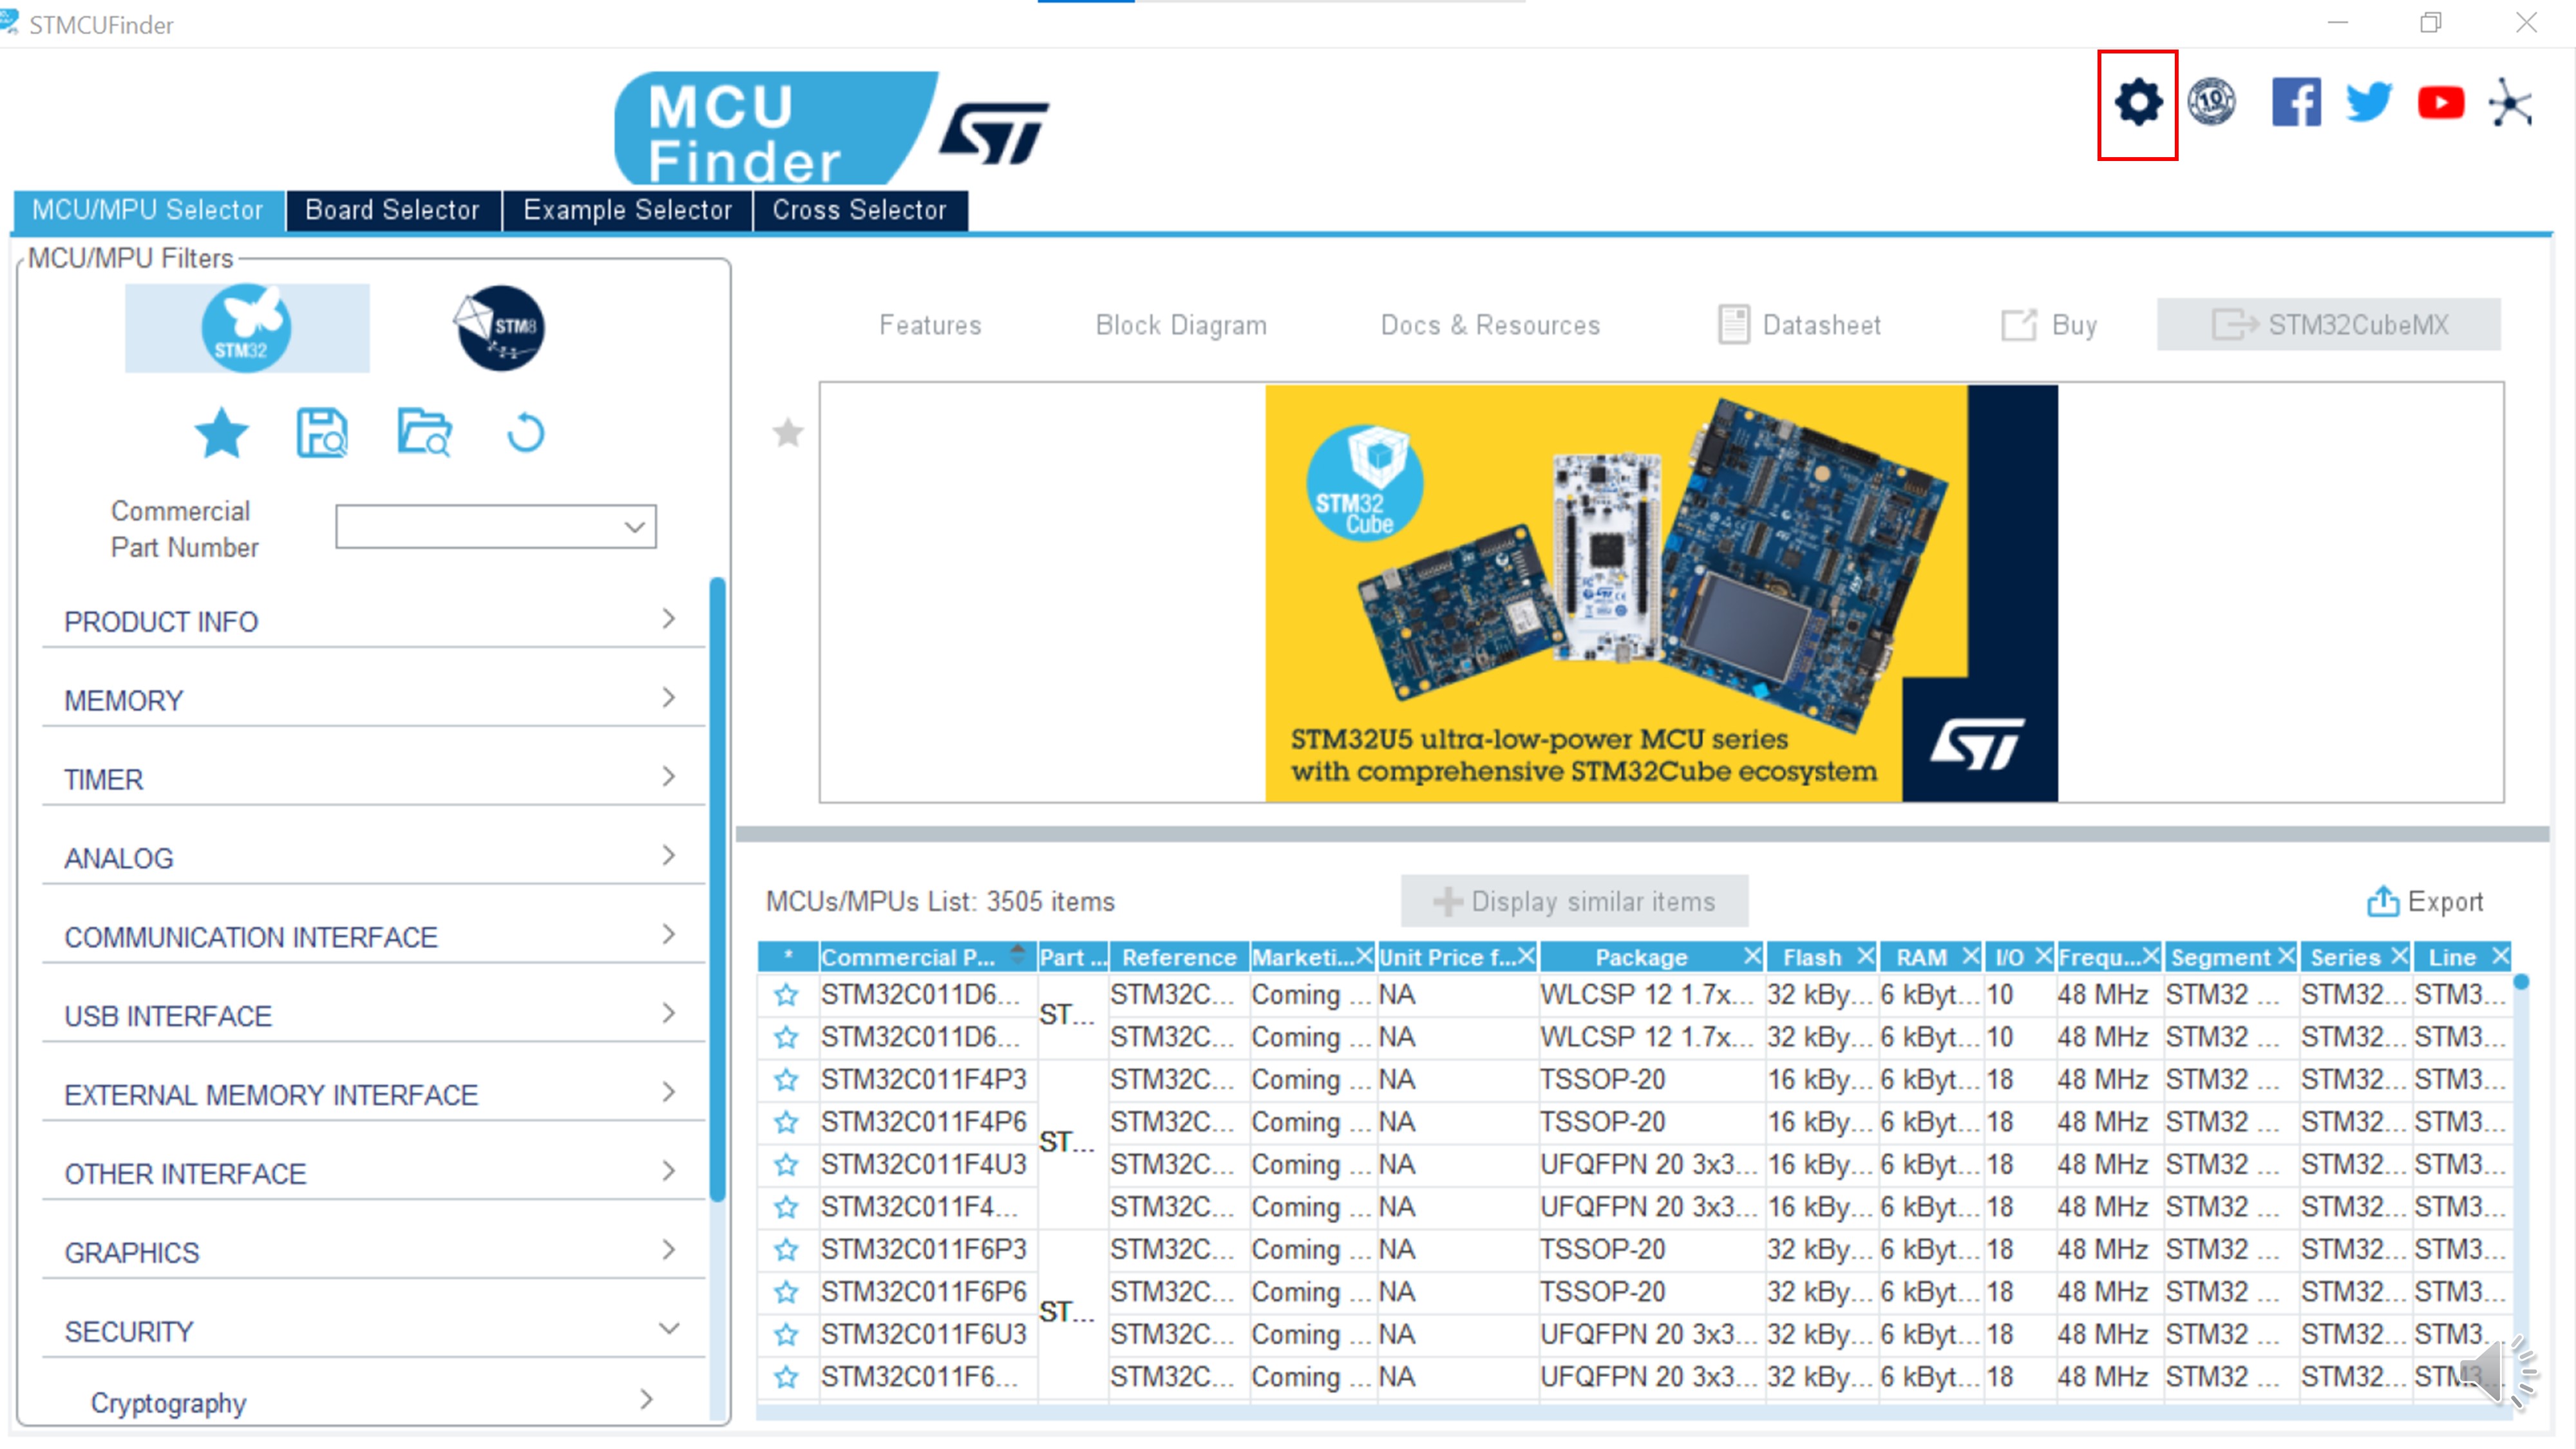The height and width of the screenshot is (1449, 2576).
Task: Save the current search filter icon
Action: (322, 433)
